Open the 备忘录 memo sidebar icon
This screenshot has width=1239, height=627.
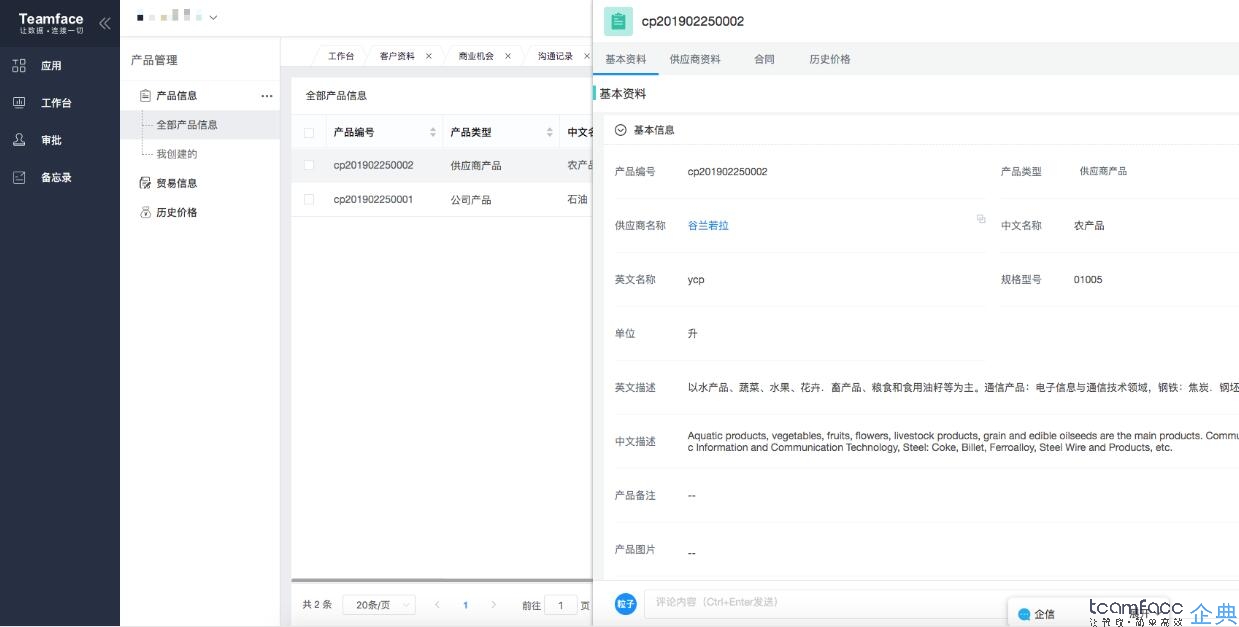(19, 177)
